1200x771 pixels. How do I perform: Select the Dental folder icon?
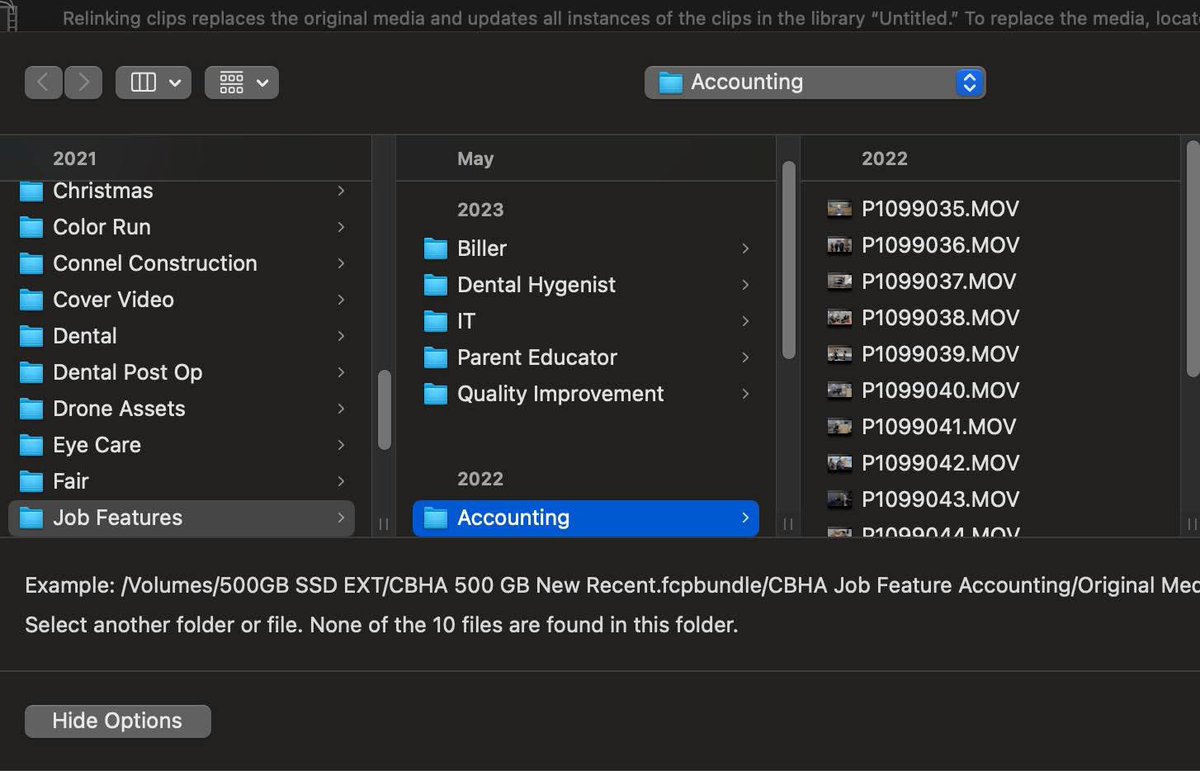click(x=33, y=337)
